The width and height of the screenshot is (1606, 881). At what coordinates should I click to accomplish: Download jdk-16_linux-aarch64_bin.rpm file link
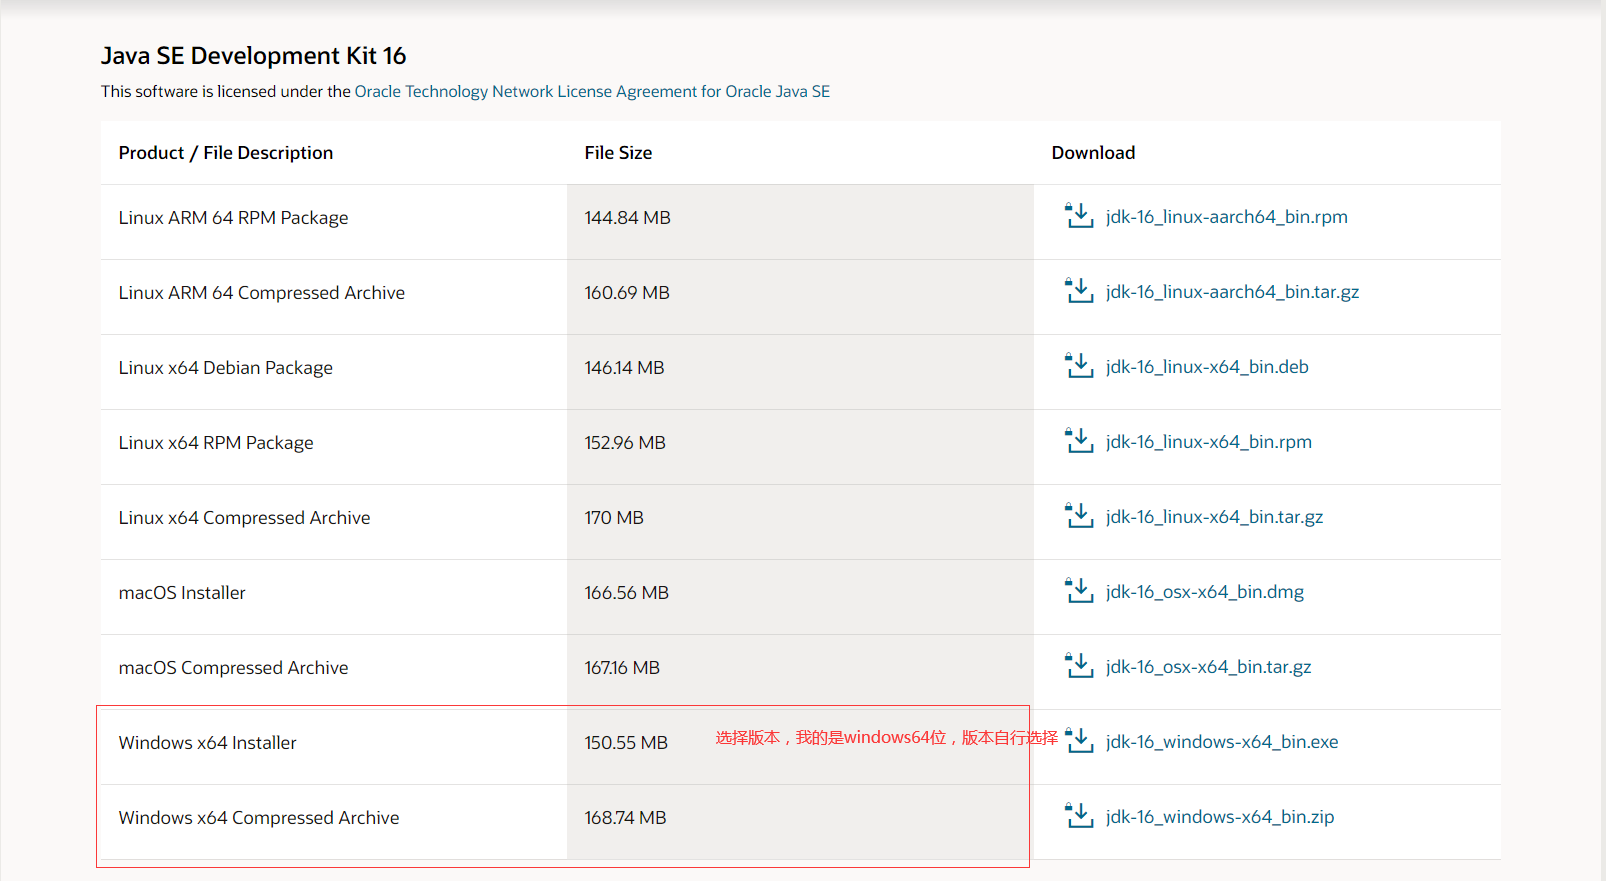pos(1227,217)
